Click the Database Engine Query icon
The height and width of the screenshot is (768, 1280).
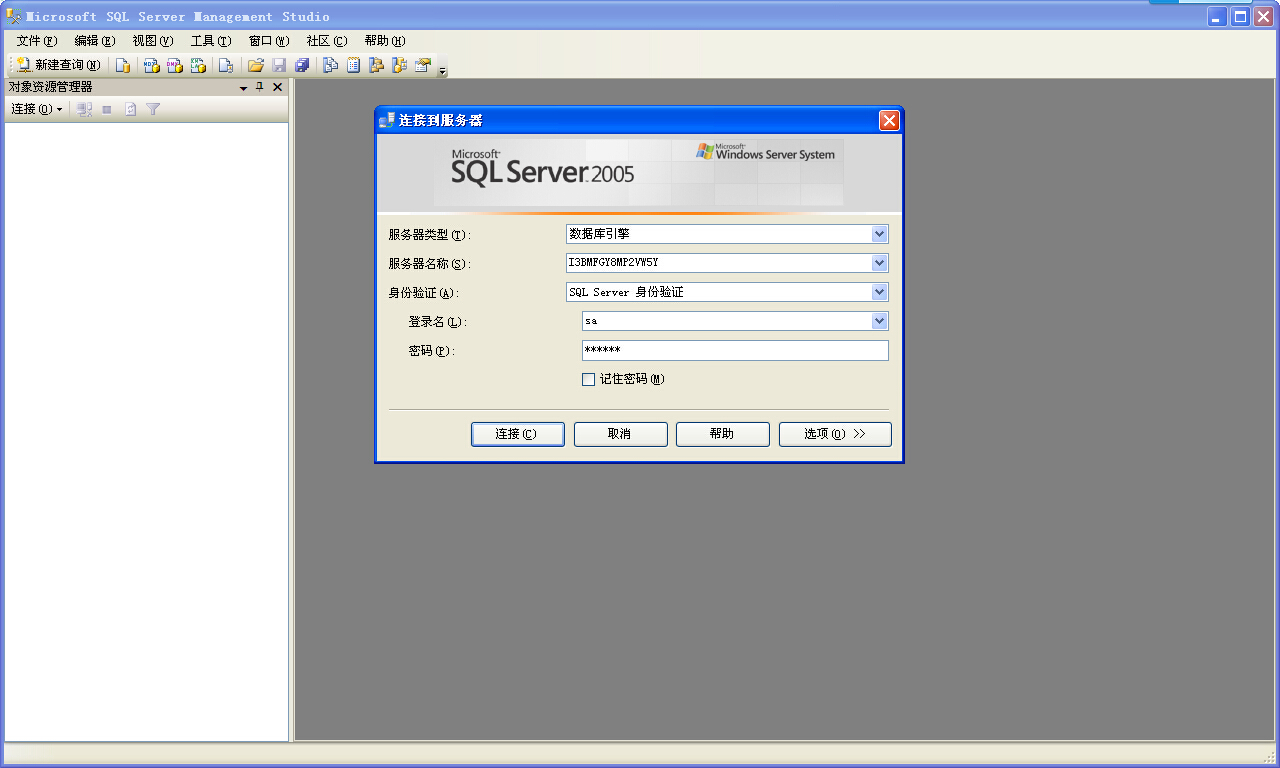coord(122,65)
